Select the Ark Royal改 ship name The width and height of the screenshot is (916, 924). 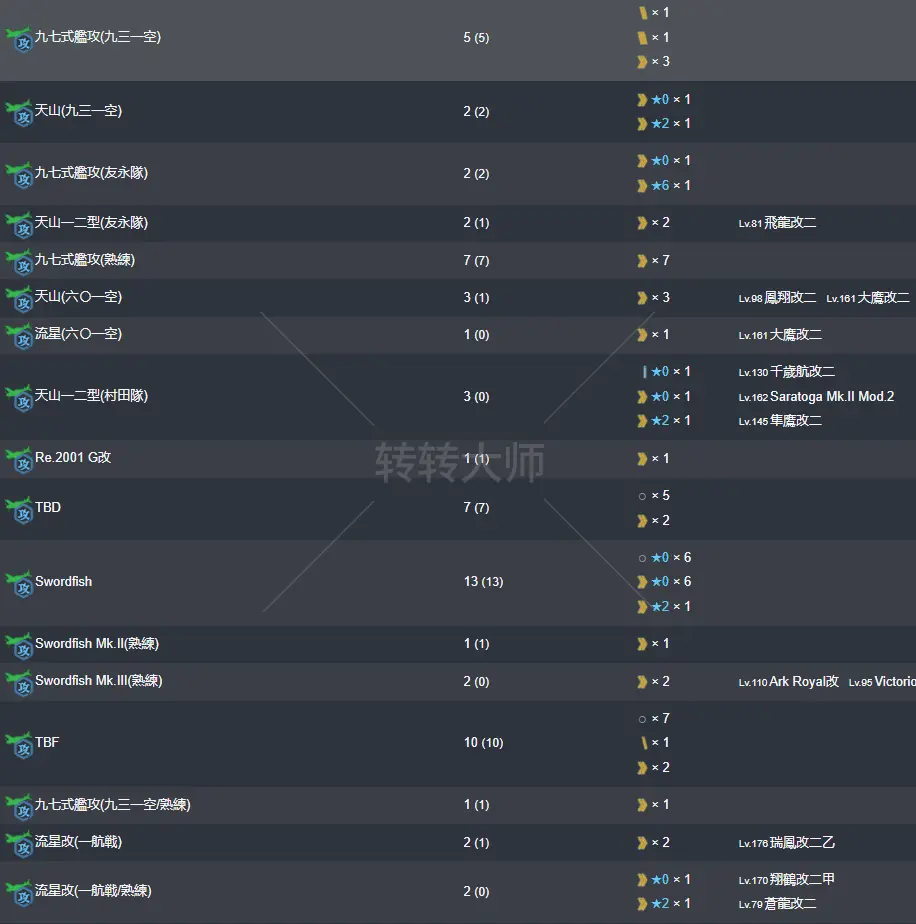click(804, 682)
